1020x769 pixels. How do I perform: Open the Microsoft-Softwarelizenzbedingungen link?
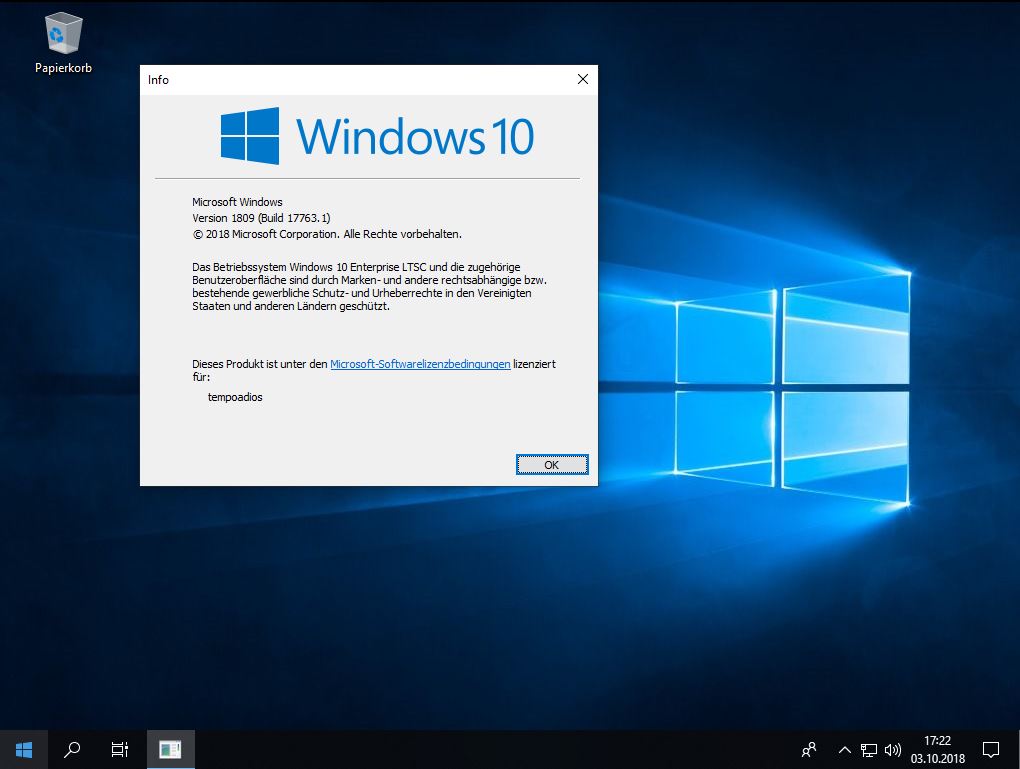tap(420, 364)
